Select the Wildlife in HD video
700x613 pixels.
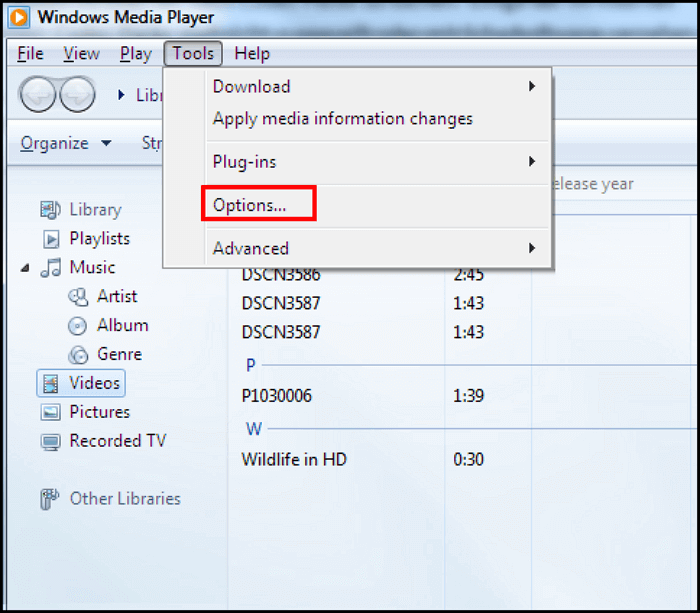coord(294,459)
